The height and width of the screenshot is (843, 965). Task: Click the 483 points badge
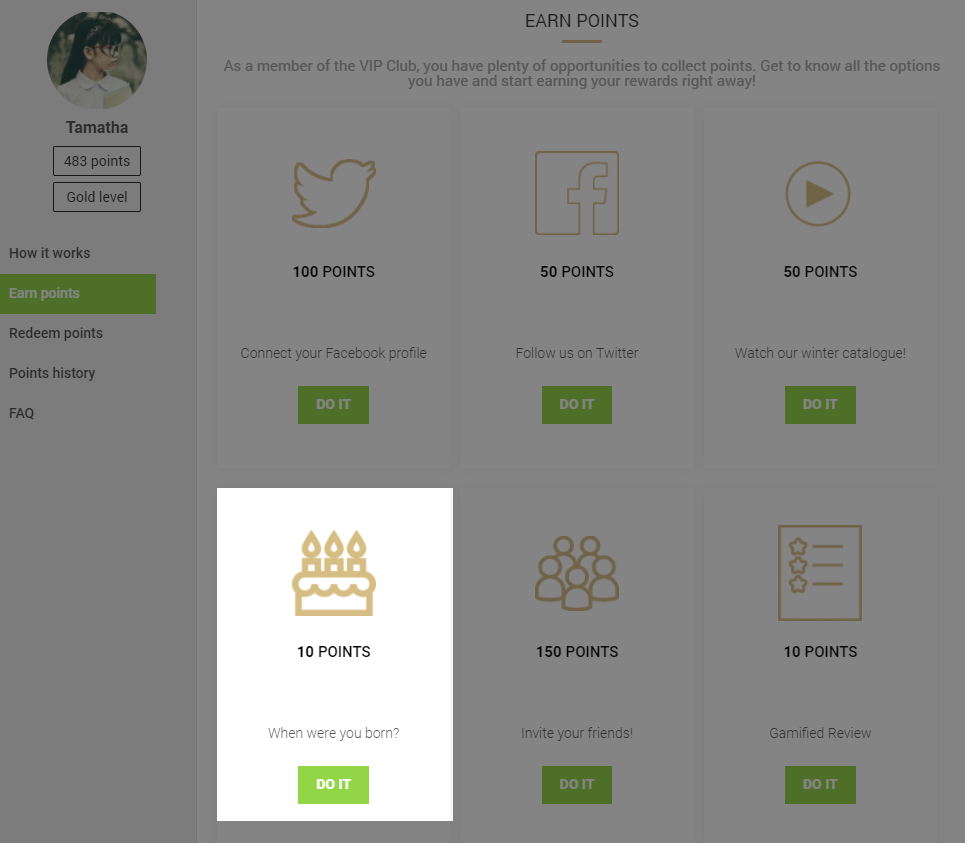(x=97, y=161)
